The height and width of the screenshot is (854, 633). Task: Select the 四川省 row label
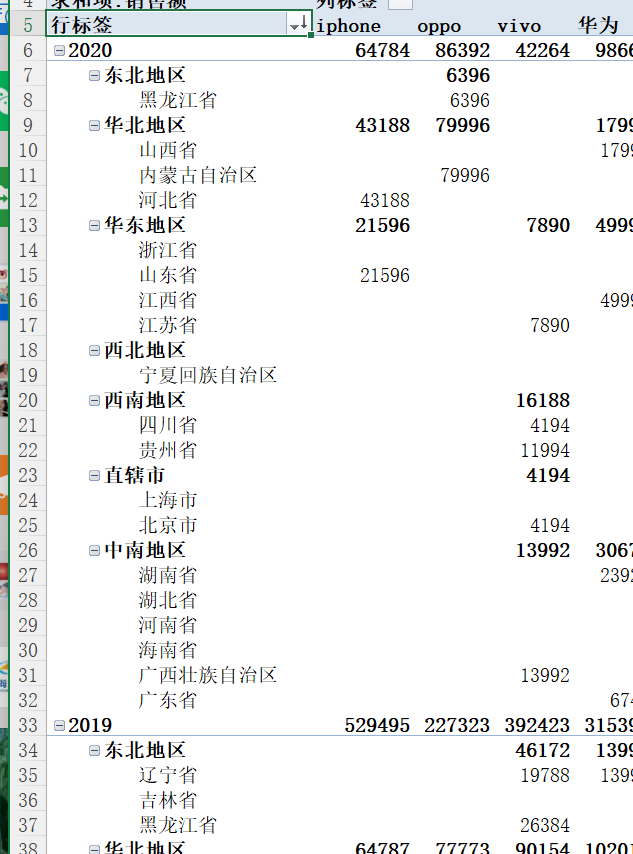pos(167,425)
